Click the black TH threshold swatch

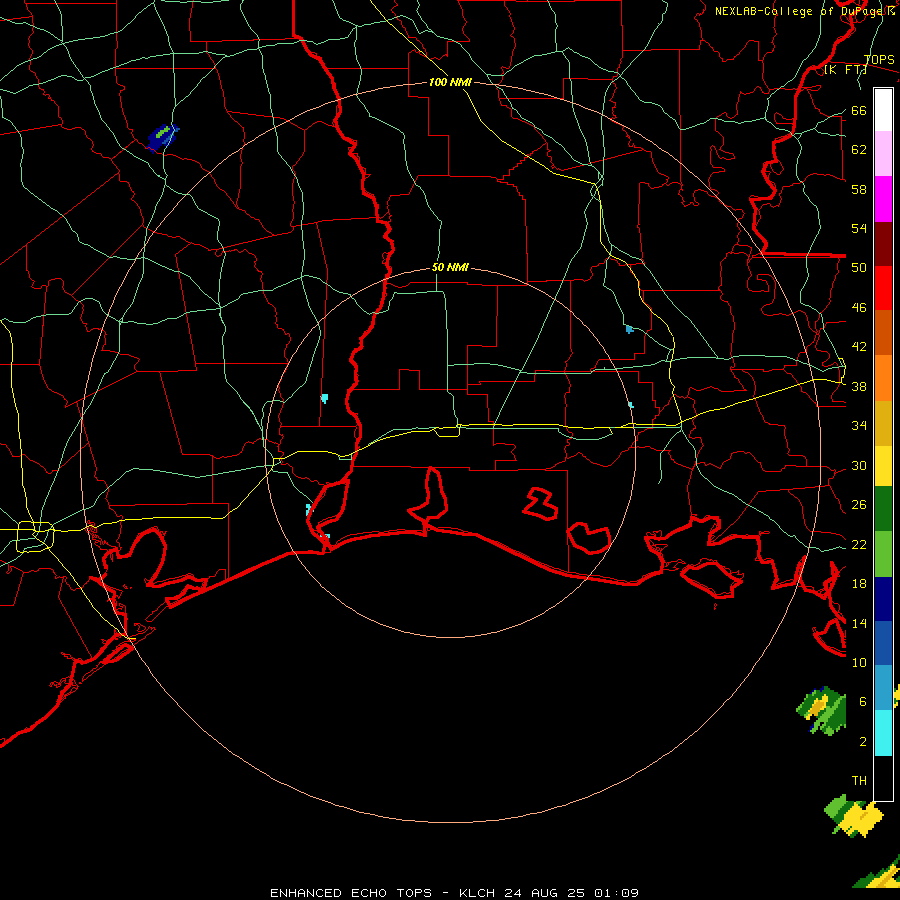pos(883,778)
